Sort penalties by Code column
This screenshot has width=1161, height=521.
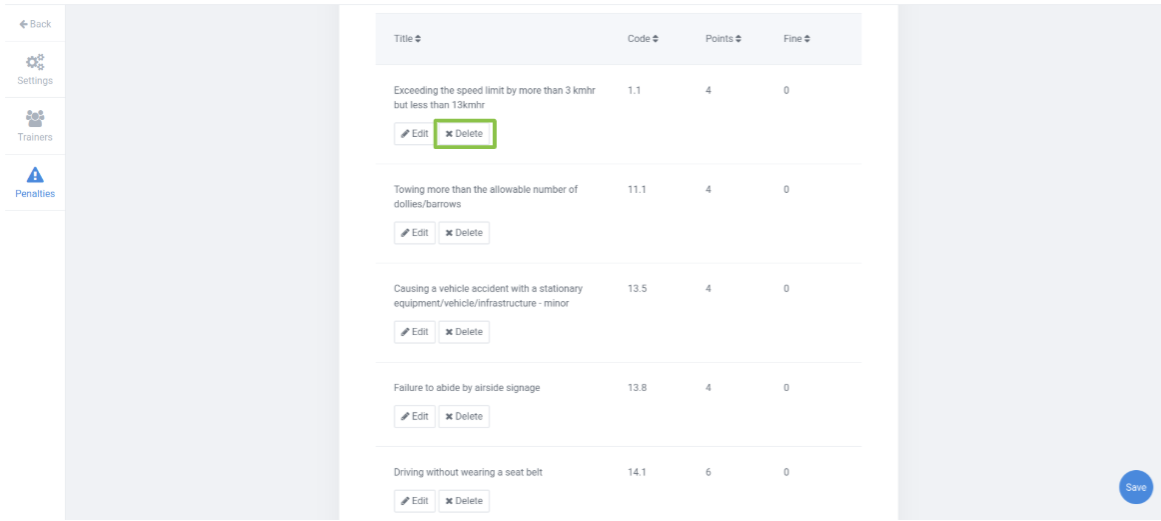click(x=643, y=39)
